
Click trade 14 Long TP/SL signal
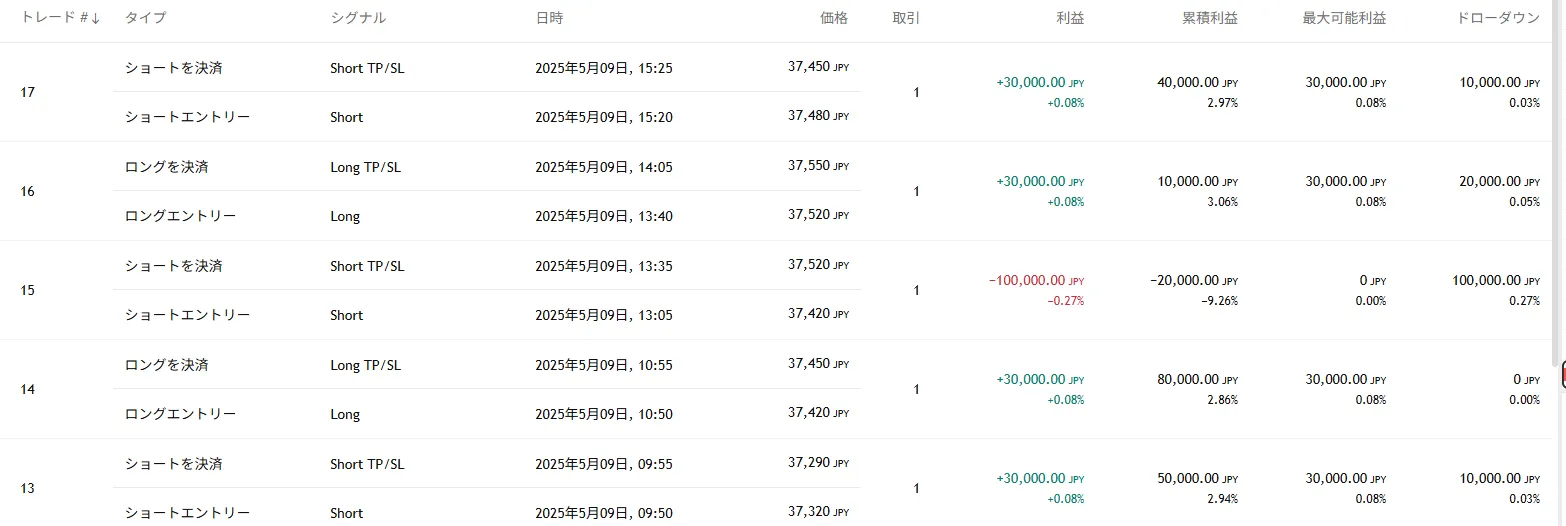365,365
